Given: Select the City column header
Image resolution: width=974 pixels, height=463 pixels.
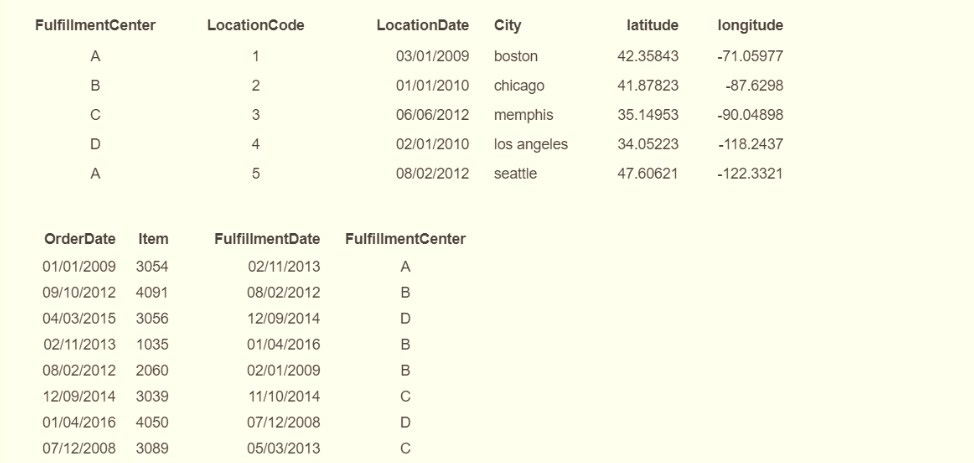Looking at the screenshot, I should click(x=508, y=24).
